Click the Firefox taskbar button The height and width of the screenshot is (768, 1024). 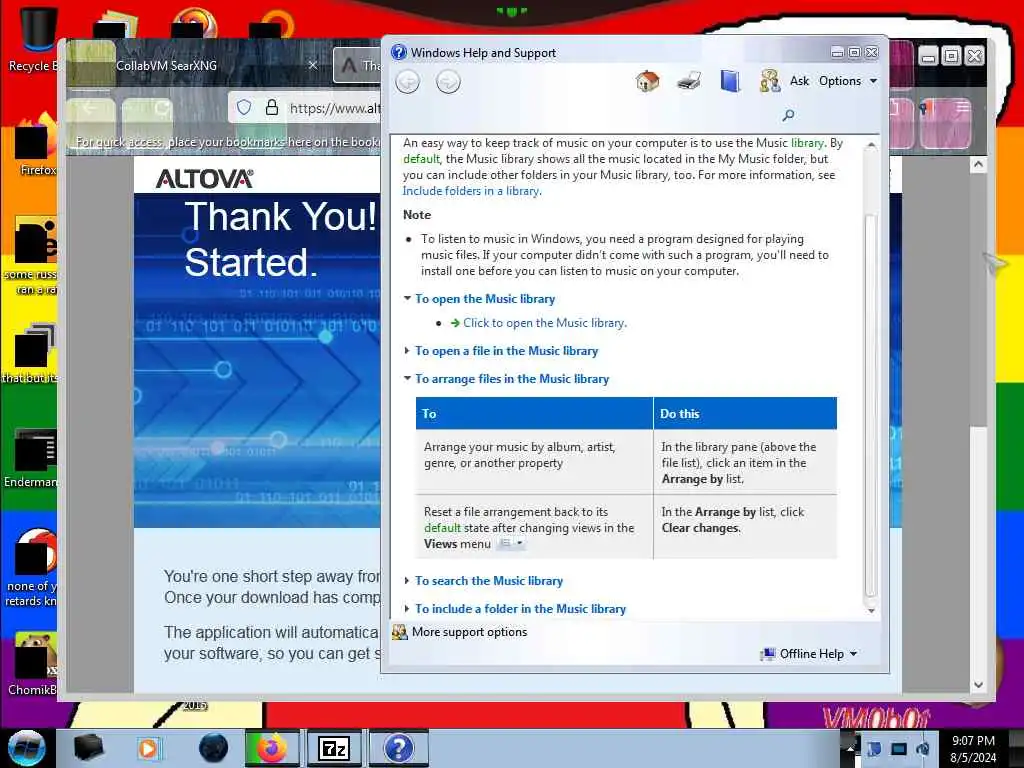click(x=272, y=748)
